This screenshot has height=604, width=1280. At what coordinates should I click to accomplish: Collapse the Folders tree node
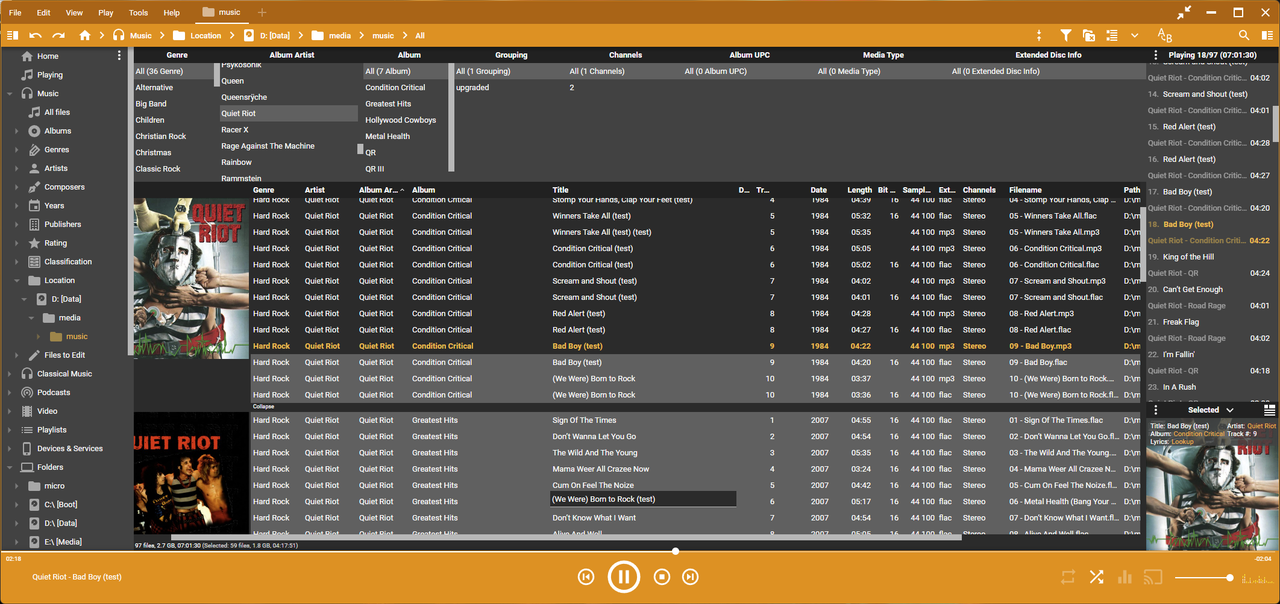pyautogui.click(x=9, y=467)
